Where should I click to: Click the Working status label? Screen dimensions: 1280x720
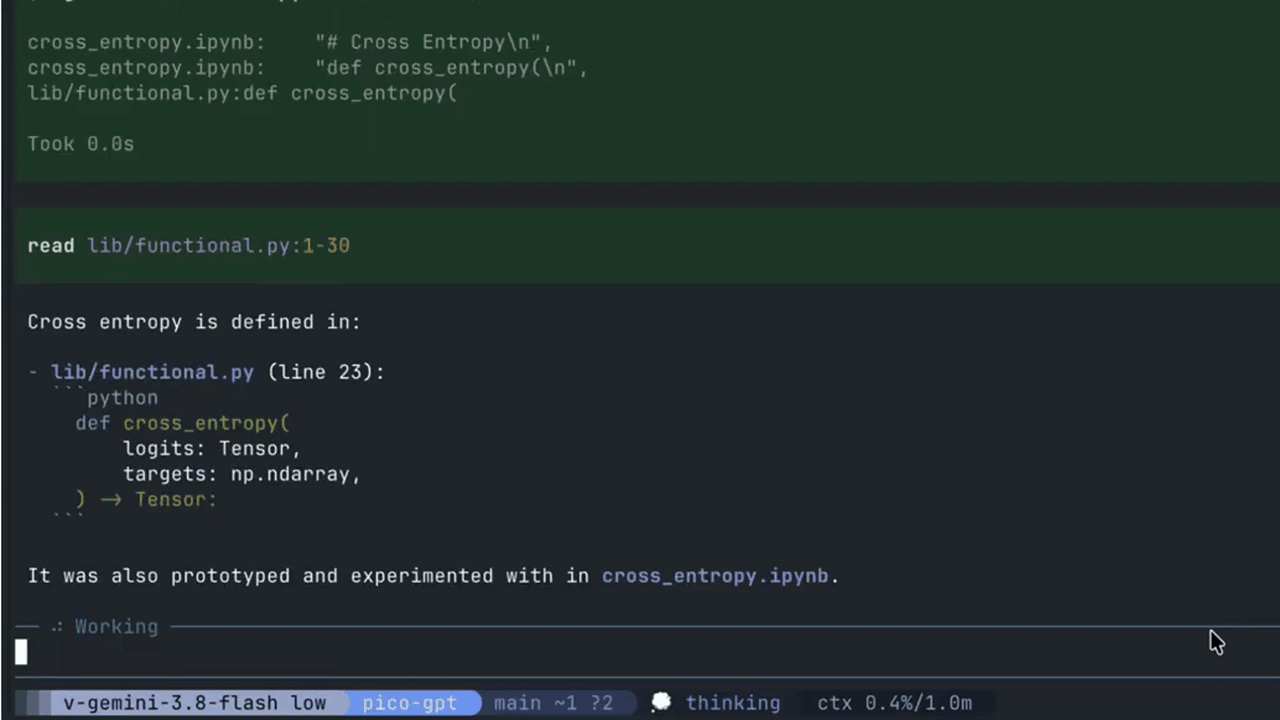(x=116, y=627)
